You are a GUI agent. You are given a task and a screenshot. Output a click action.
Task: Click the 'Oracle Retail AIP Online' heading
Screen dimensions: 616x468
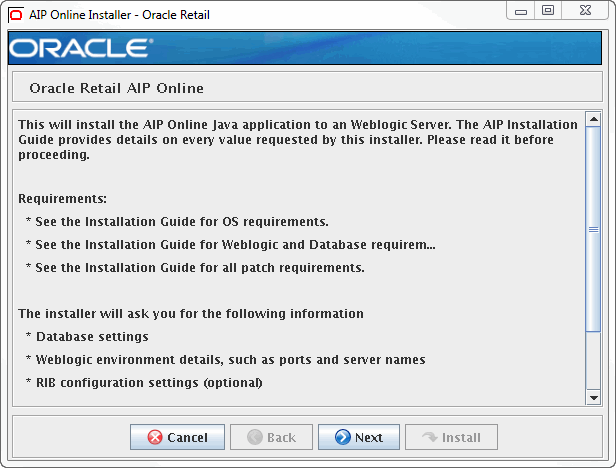tap(116, 88)
